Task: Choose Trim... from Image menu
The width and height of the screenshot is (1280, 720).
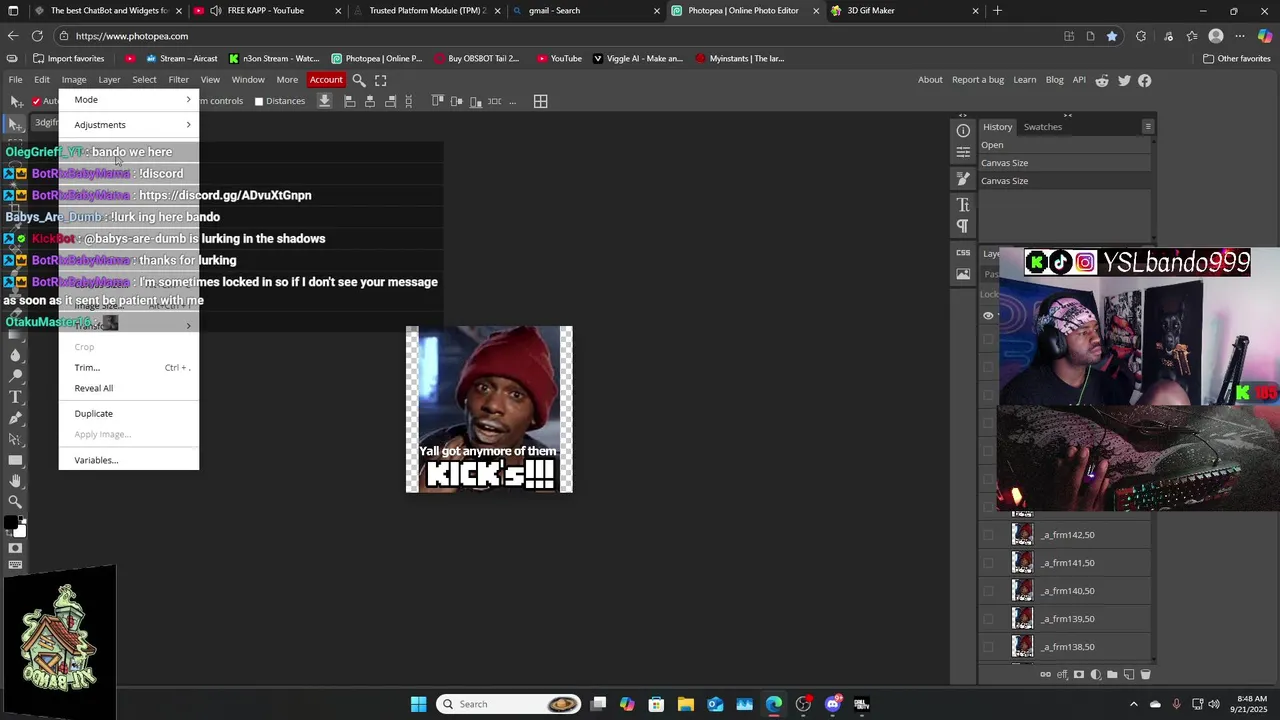Action: coord(129,368)
